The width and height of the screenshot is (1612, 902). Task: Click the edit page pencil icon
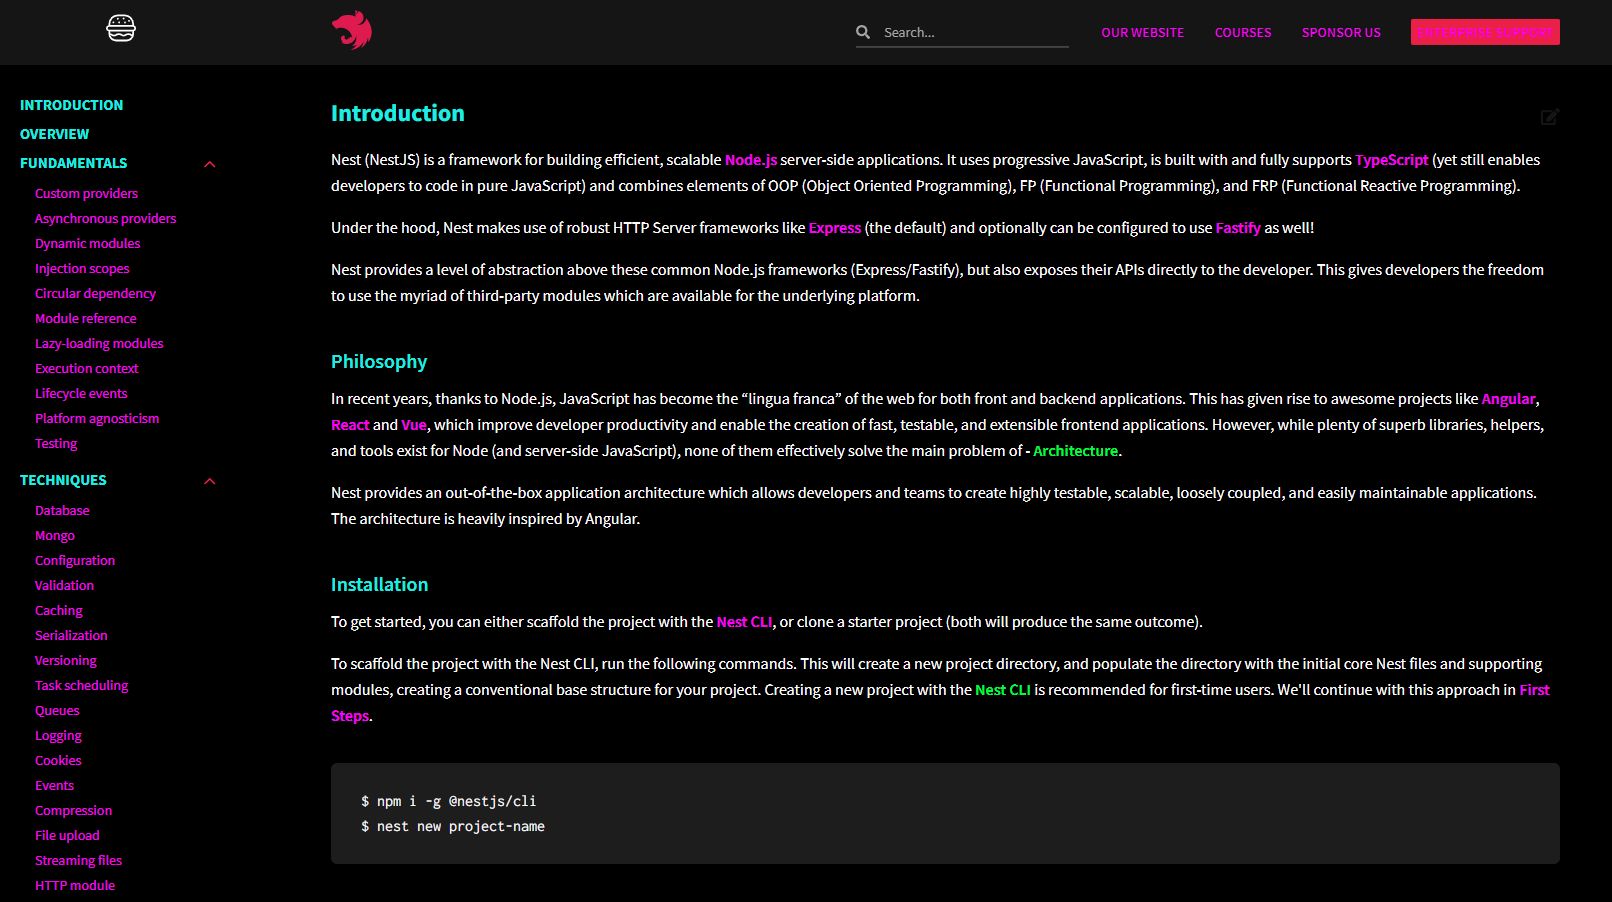click(1550, 117)
